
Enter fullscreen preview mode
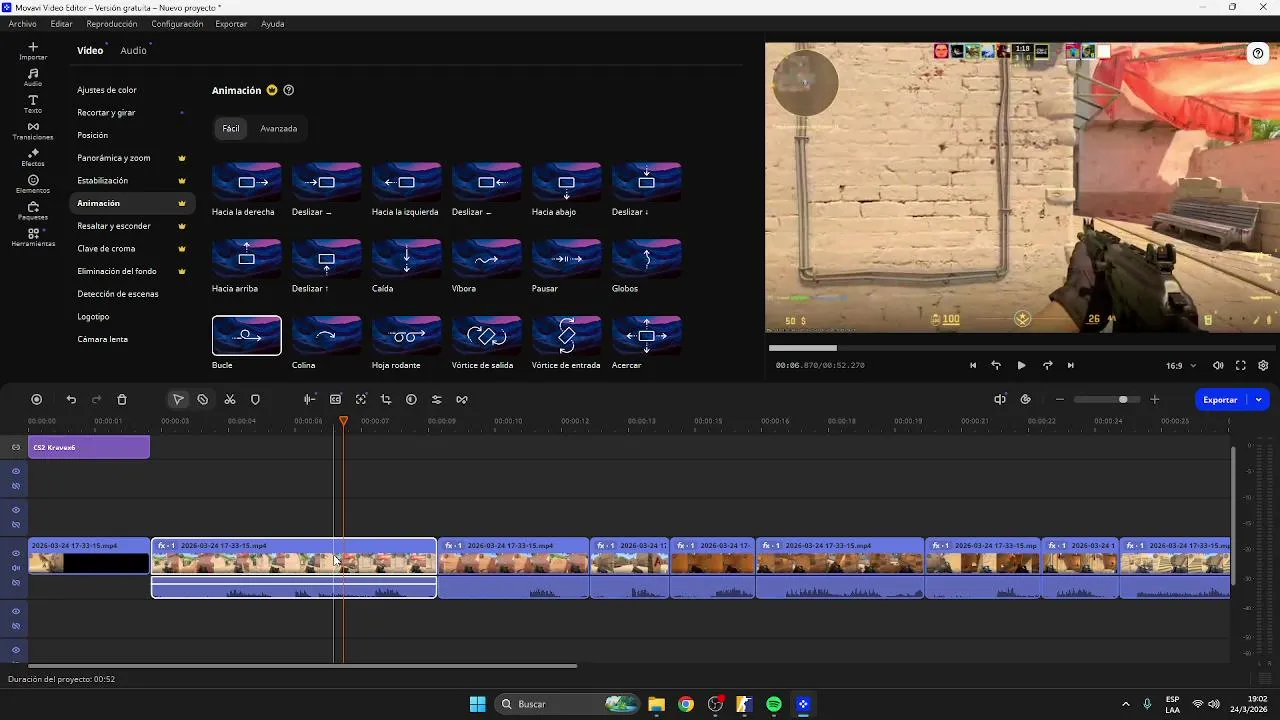1241,366
